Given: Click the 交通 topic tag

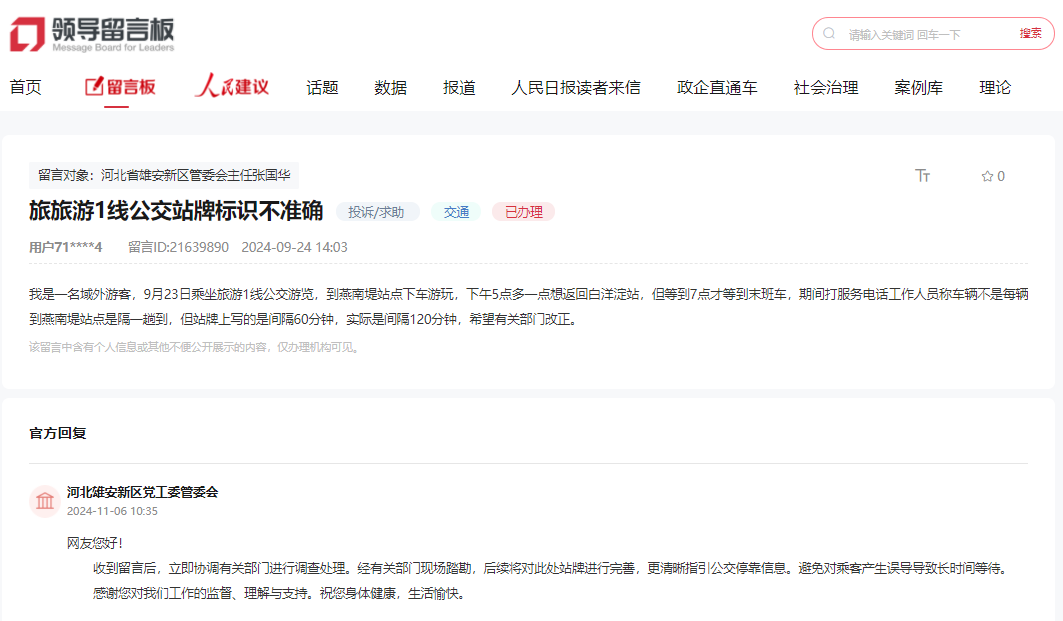Looking at the screenshot, I should pyautogui.click(x=456, y=212).
